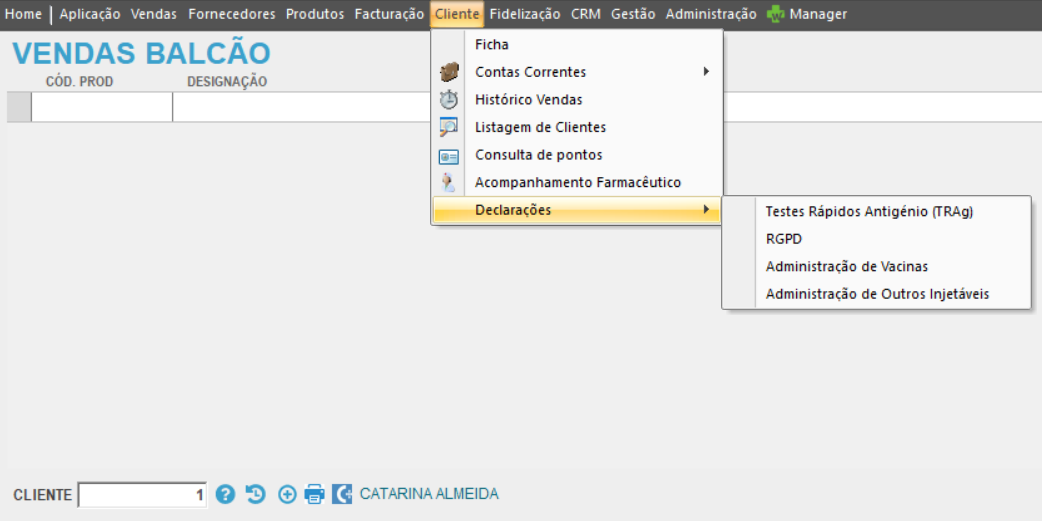The width and height of the screenshot is (1042, 521).
Task: Click the icon left of Catarina Almeida
Action: (x=342, y=494)
